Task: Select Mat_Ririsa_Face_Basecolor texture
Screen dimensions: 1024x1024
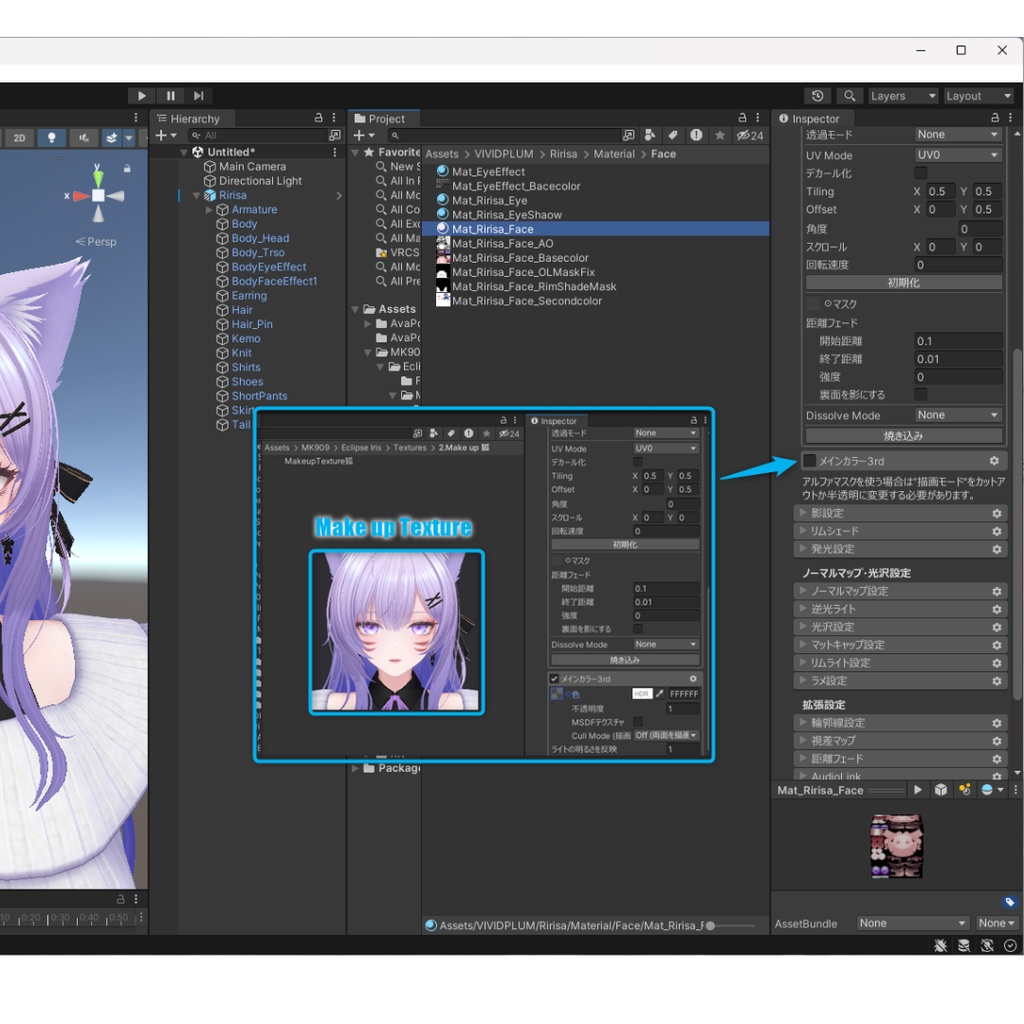Action: coord(520,258)
